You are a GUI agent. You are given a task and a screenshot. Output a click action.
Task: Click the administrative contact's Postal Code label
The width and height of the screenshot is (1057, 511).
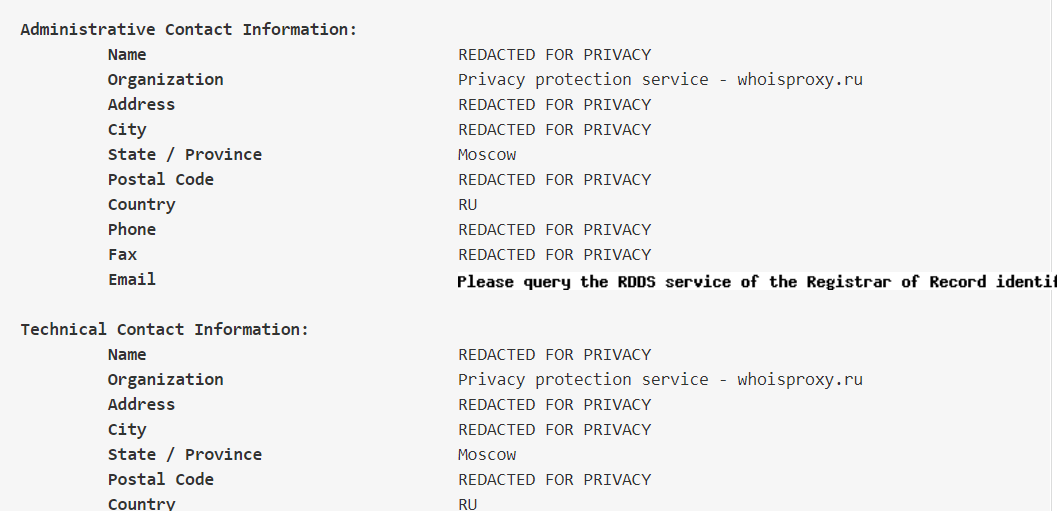[160, 180]
